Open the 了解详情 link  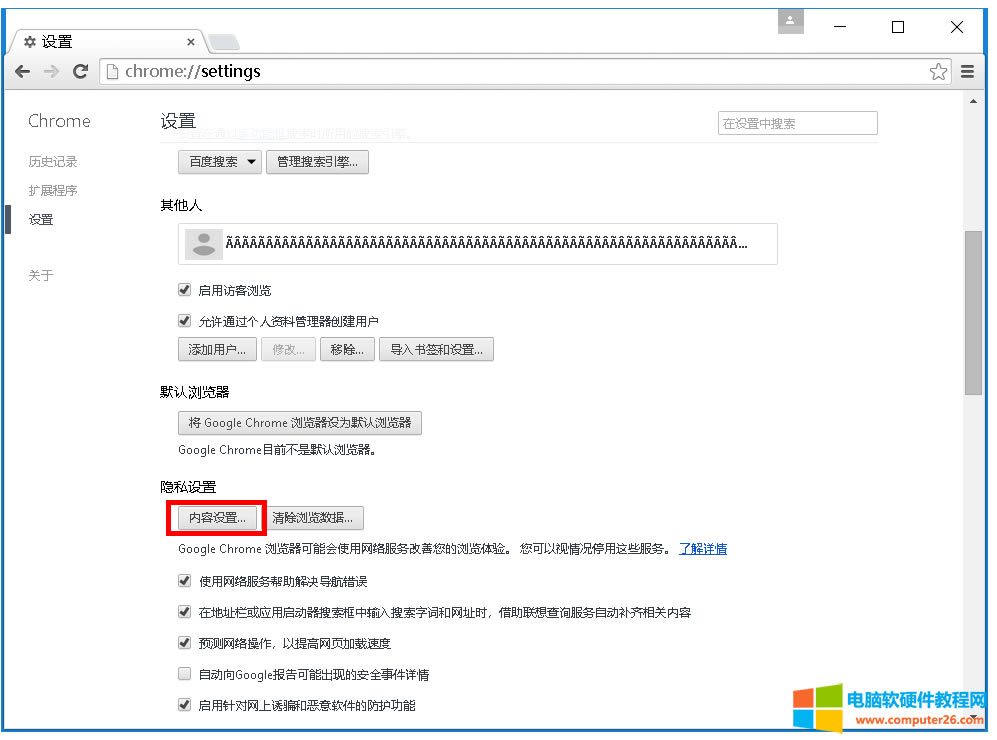pos(703,548)
